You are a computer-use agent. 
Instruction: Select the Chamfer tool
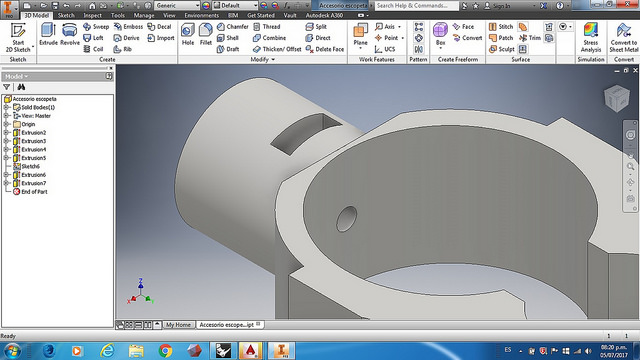[x=233, y=27]
